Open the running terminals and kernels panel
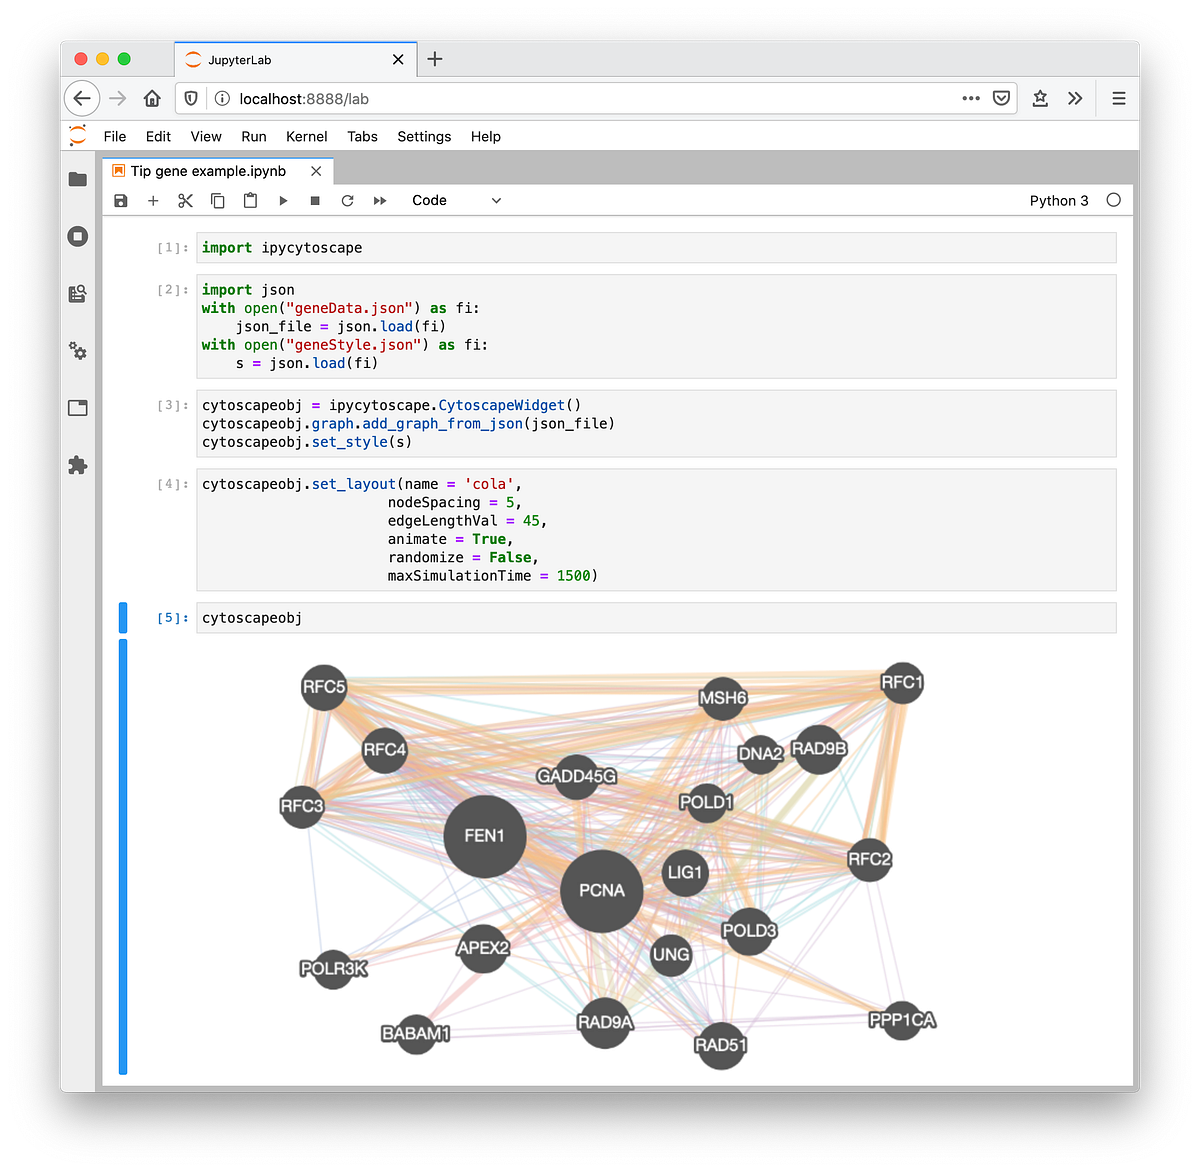 (x=78, y=237)
